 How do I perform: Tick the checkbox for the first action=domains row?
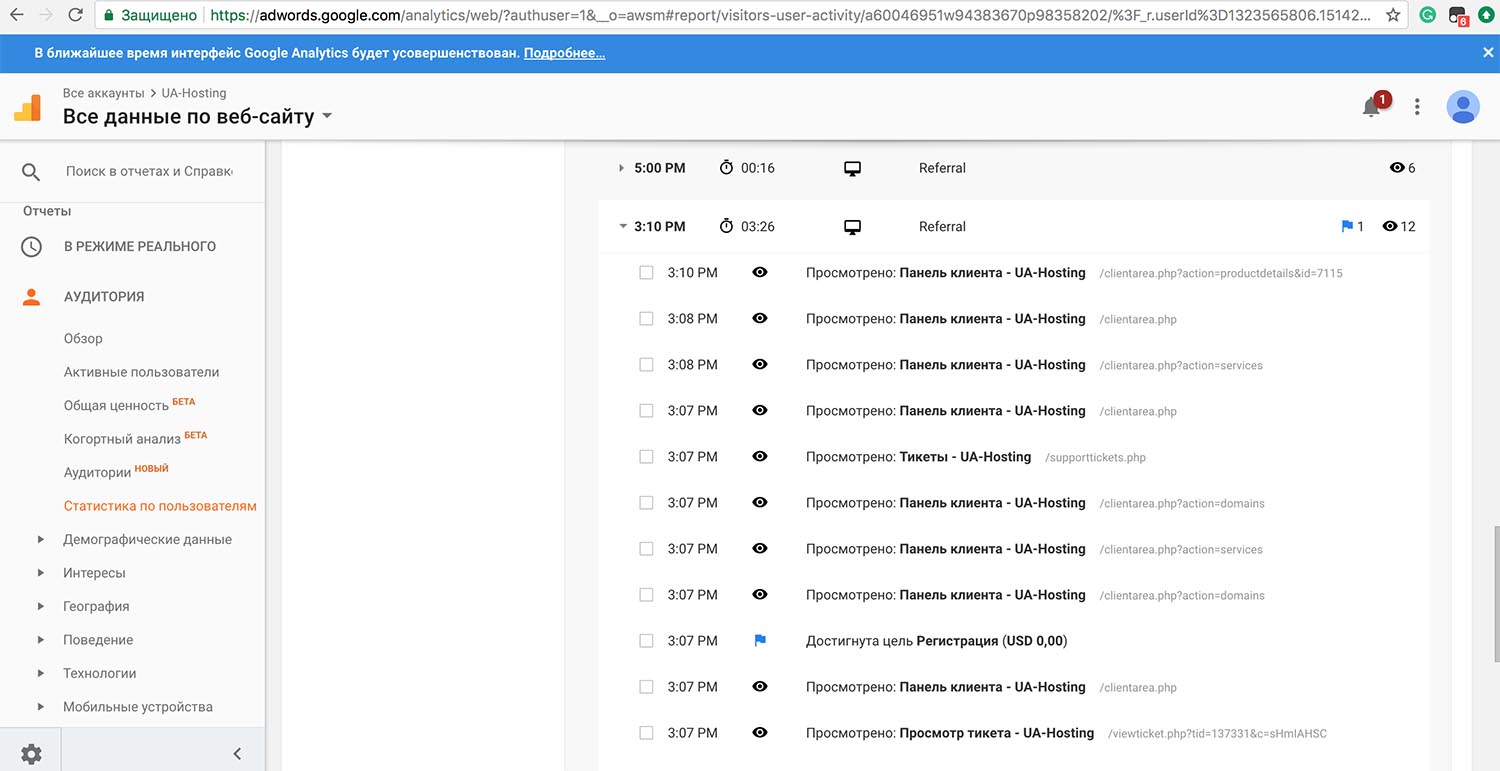coord(646,503)
